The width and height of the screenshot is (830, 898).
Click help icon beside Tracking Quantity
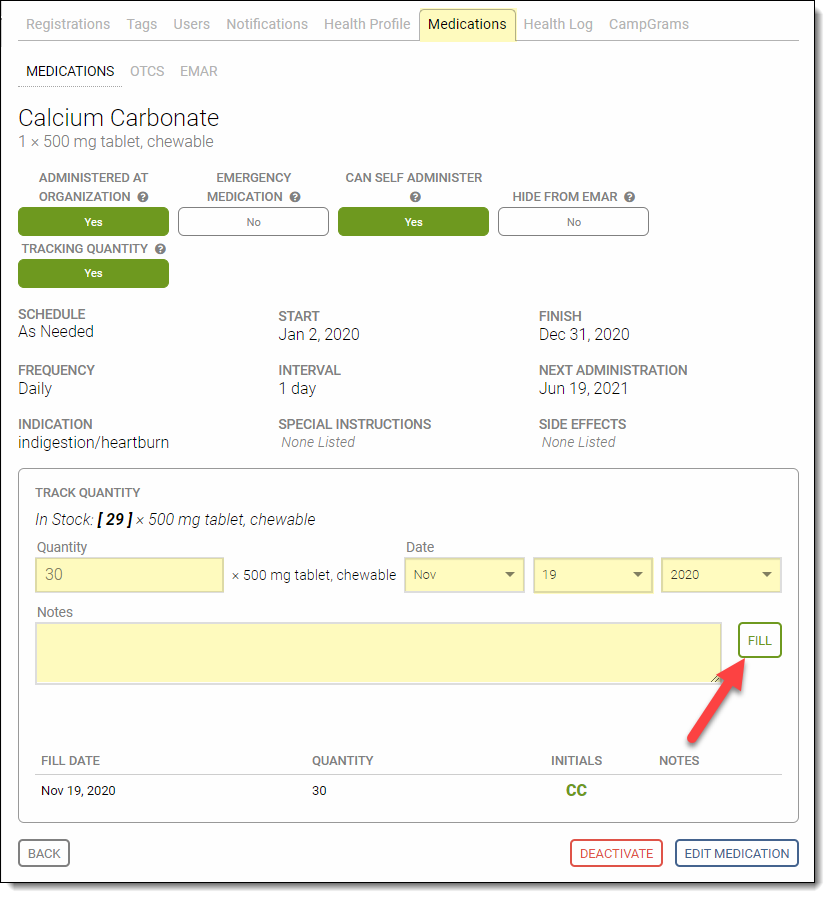(160, 249)
